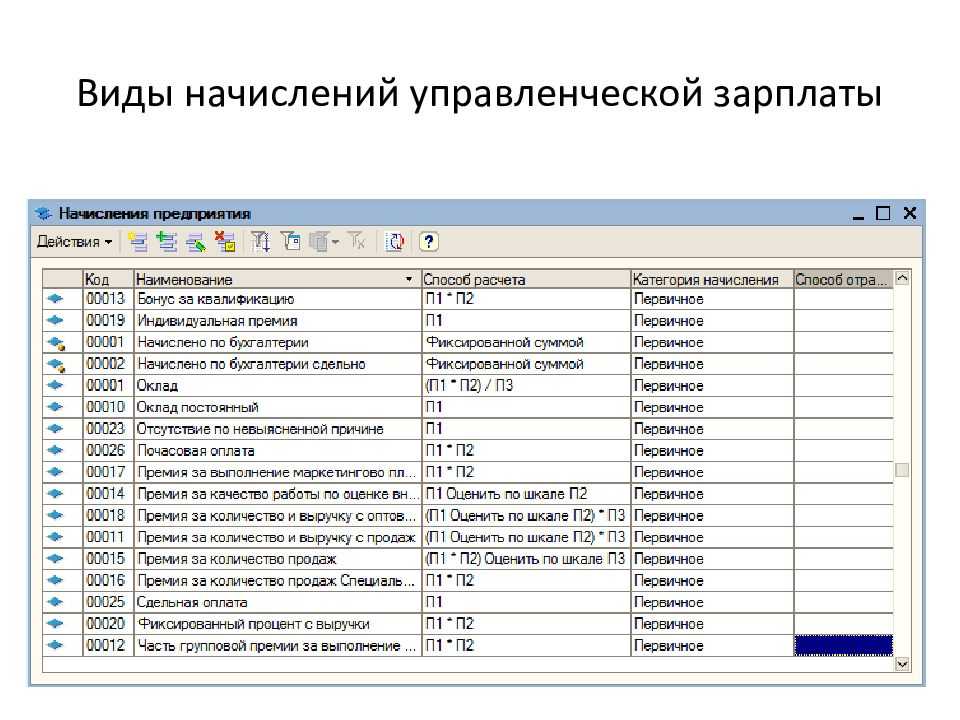Click the Edit current item toolbar icon
Screen dimensions: 960x720
196,242
